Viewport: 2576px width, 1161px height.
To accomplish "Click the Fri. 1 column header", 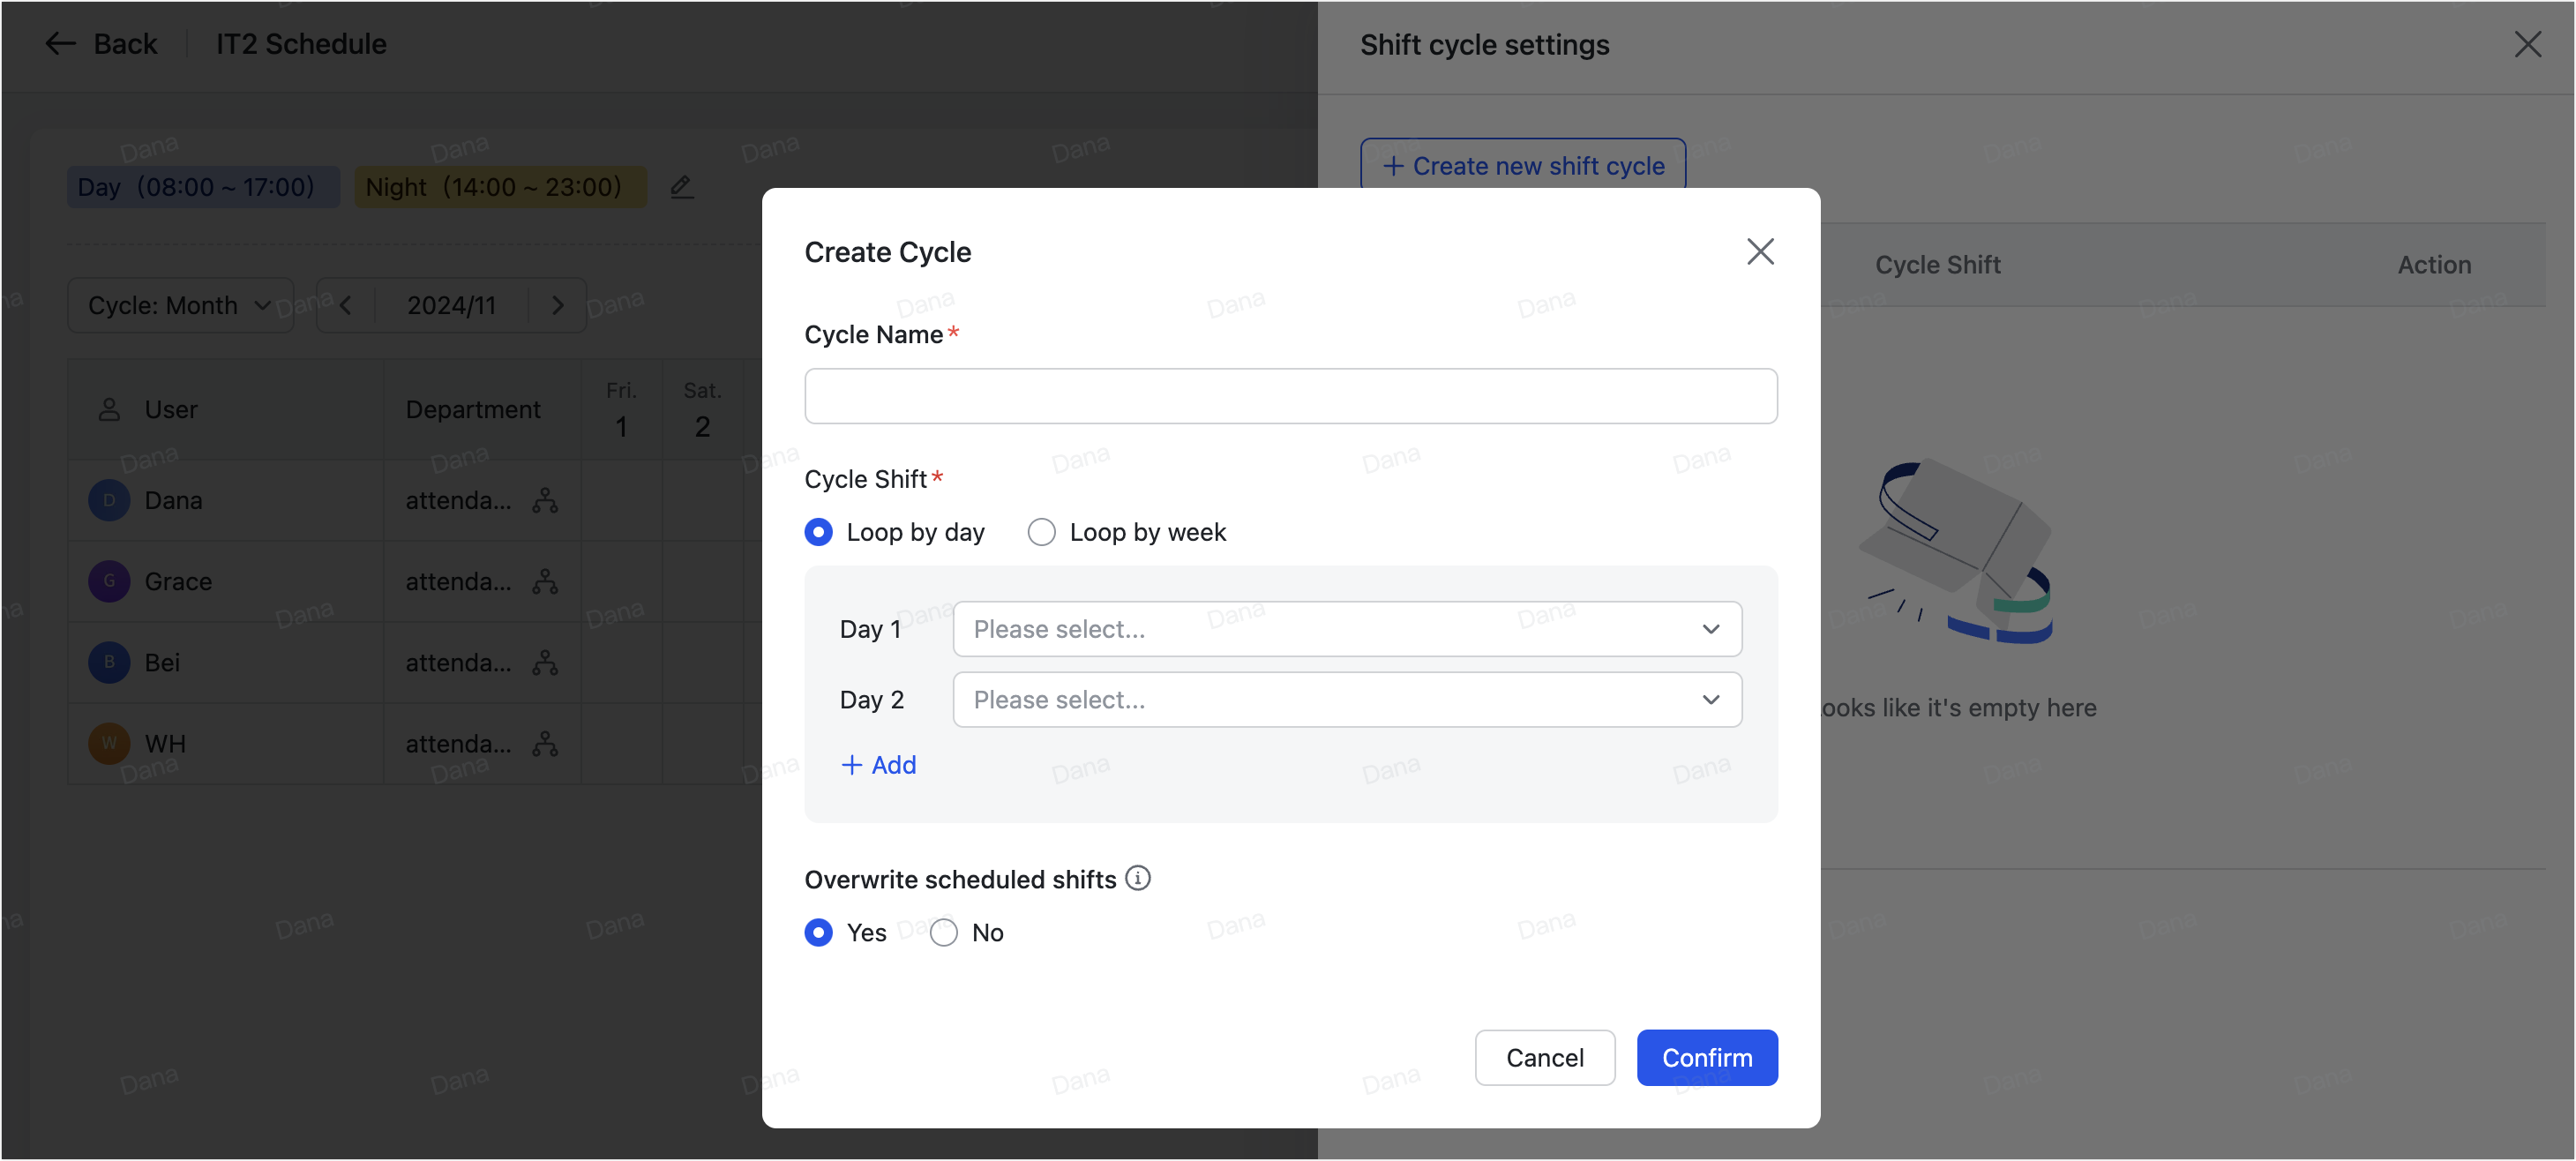I will click(621, 410).
